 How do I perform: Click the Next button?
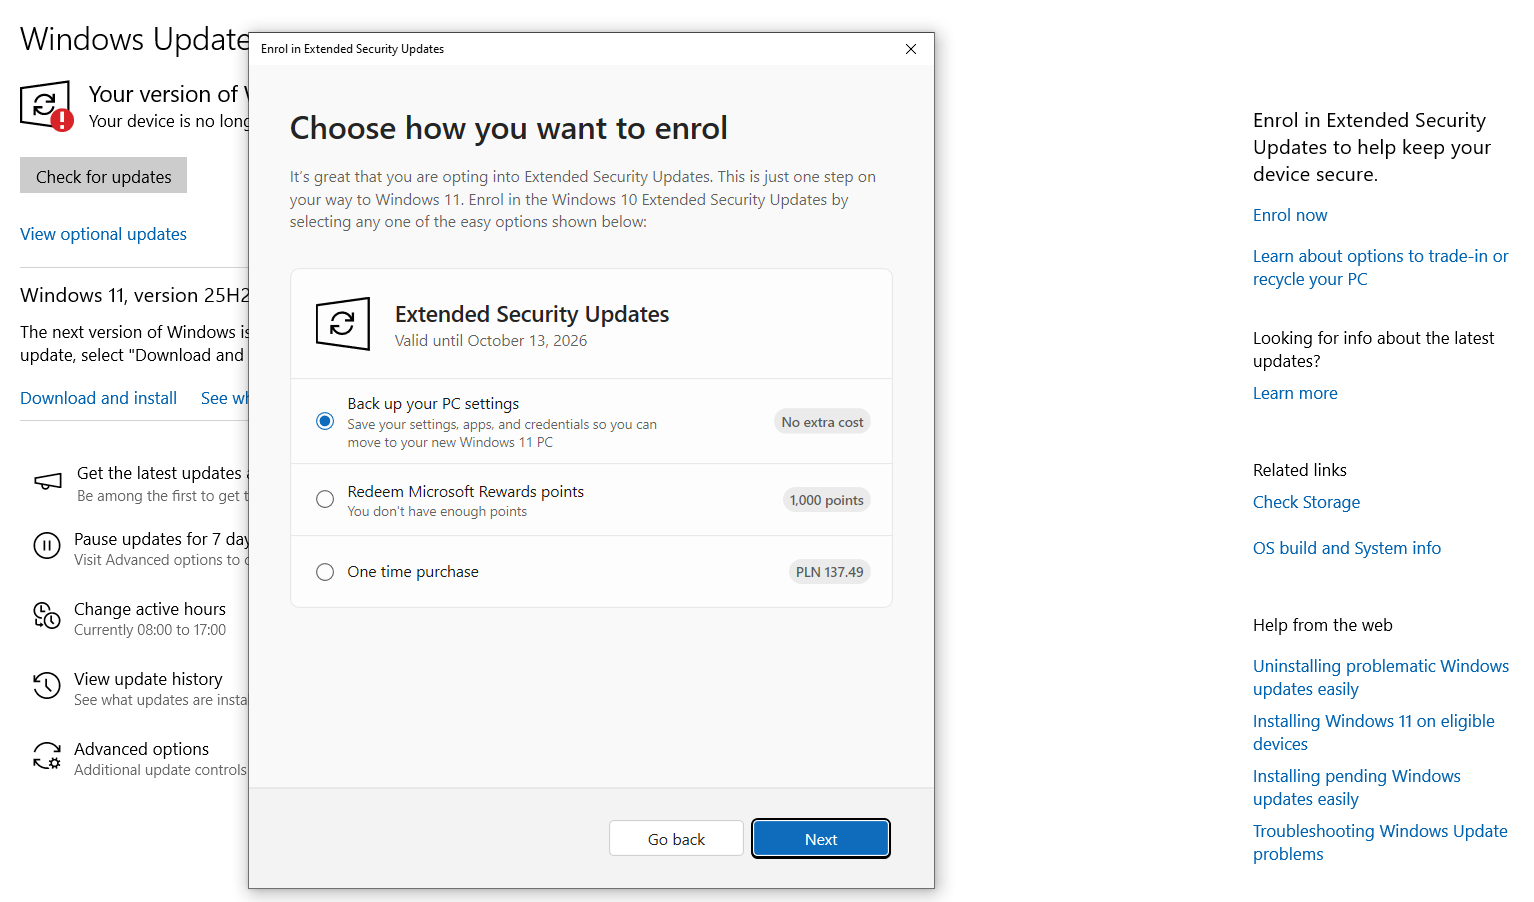point(820,838)
